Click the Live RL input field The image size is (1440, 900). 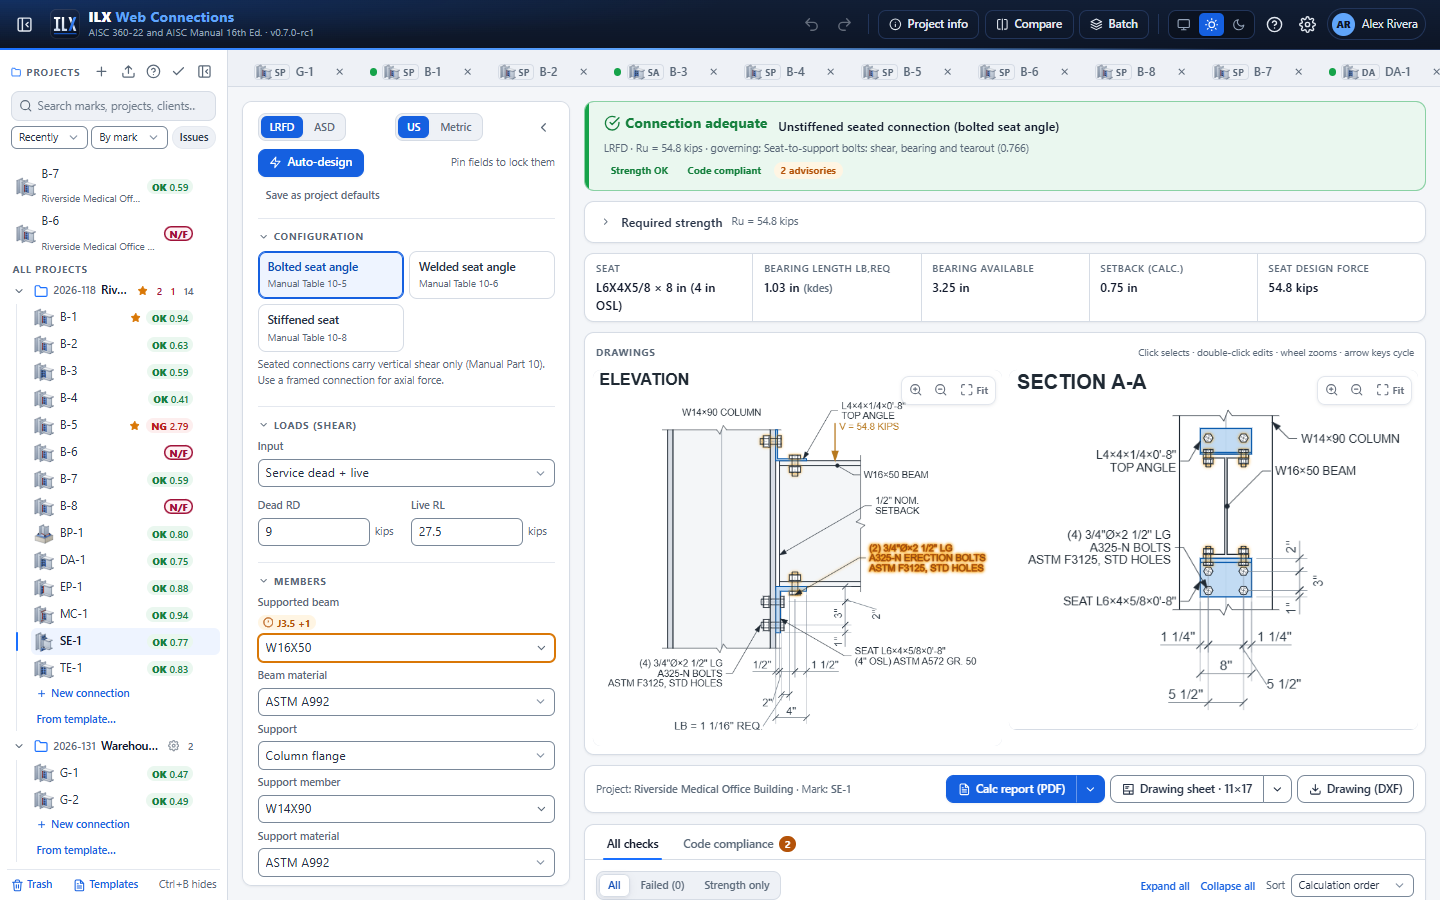tap(467, 532)
